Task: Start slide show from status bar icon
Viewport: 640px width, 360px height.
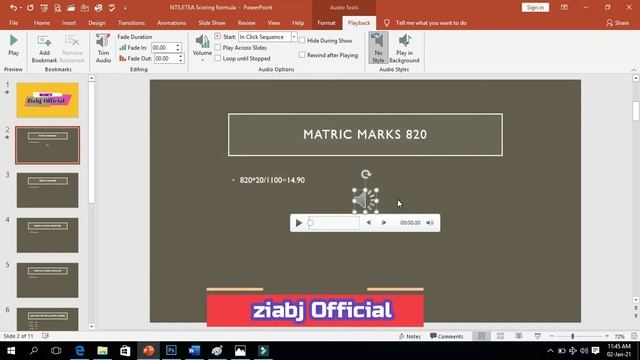Action: click(538, 336)
